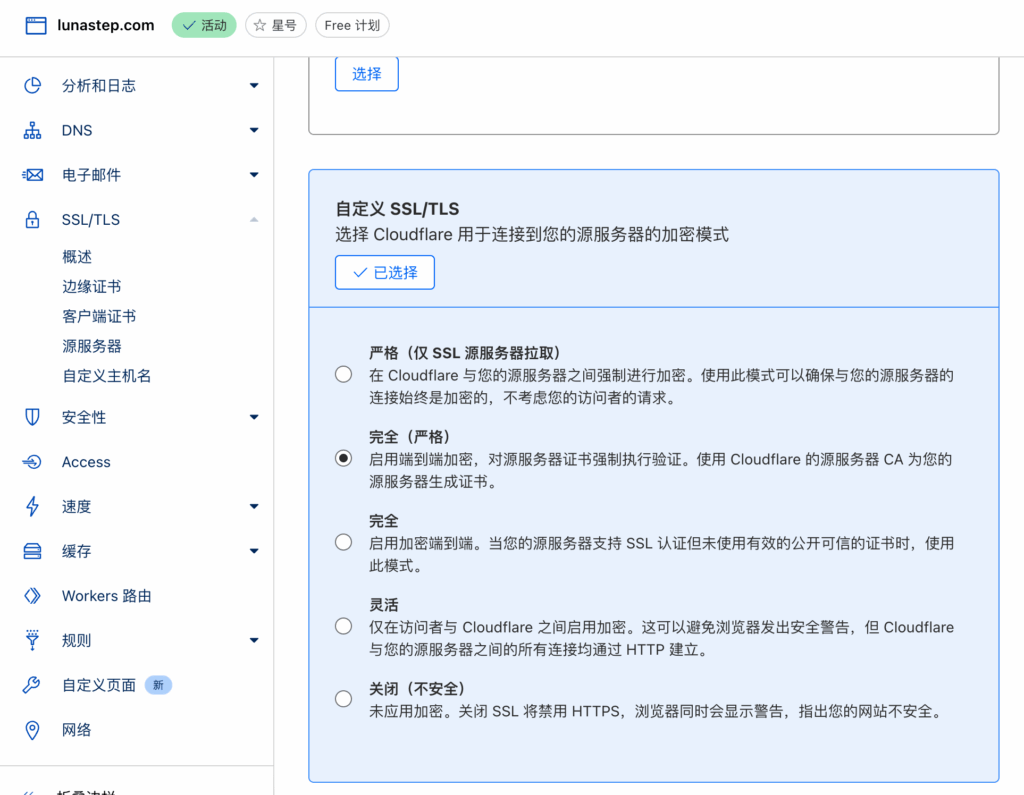The image size is (1024, 795).
Task: Click the 星号 star button
Action: click(276, 25)
